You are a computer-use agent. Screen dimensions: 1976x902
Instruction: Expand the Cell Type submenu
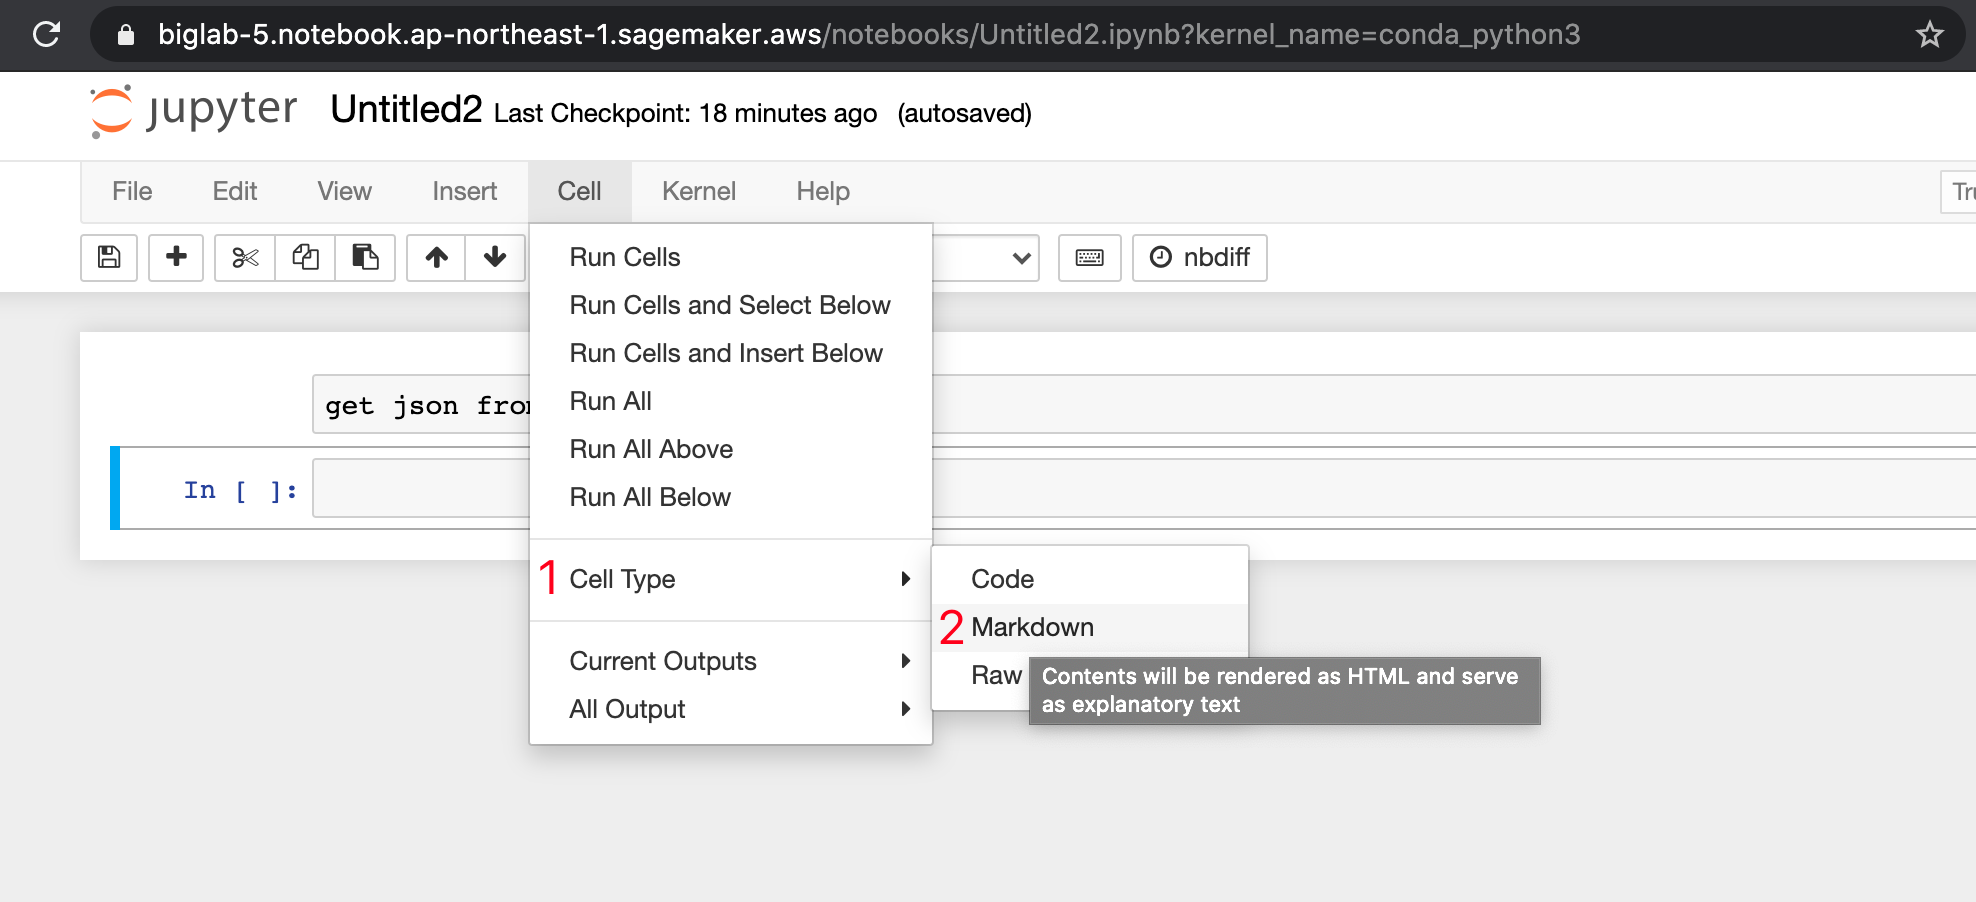[731, 579]
